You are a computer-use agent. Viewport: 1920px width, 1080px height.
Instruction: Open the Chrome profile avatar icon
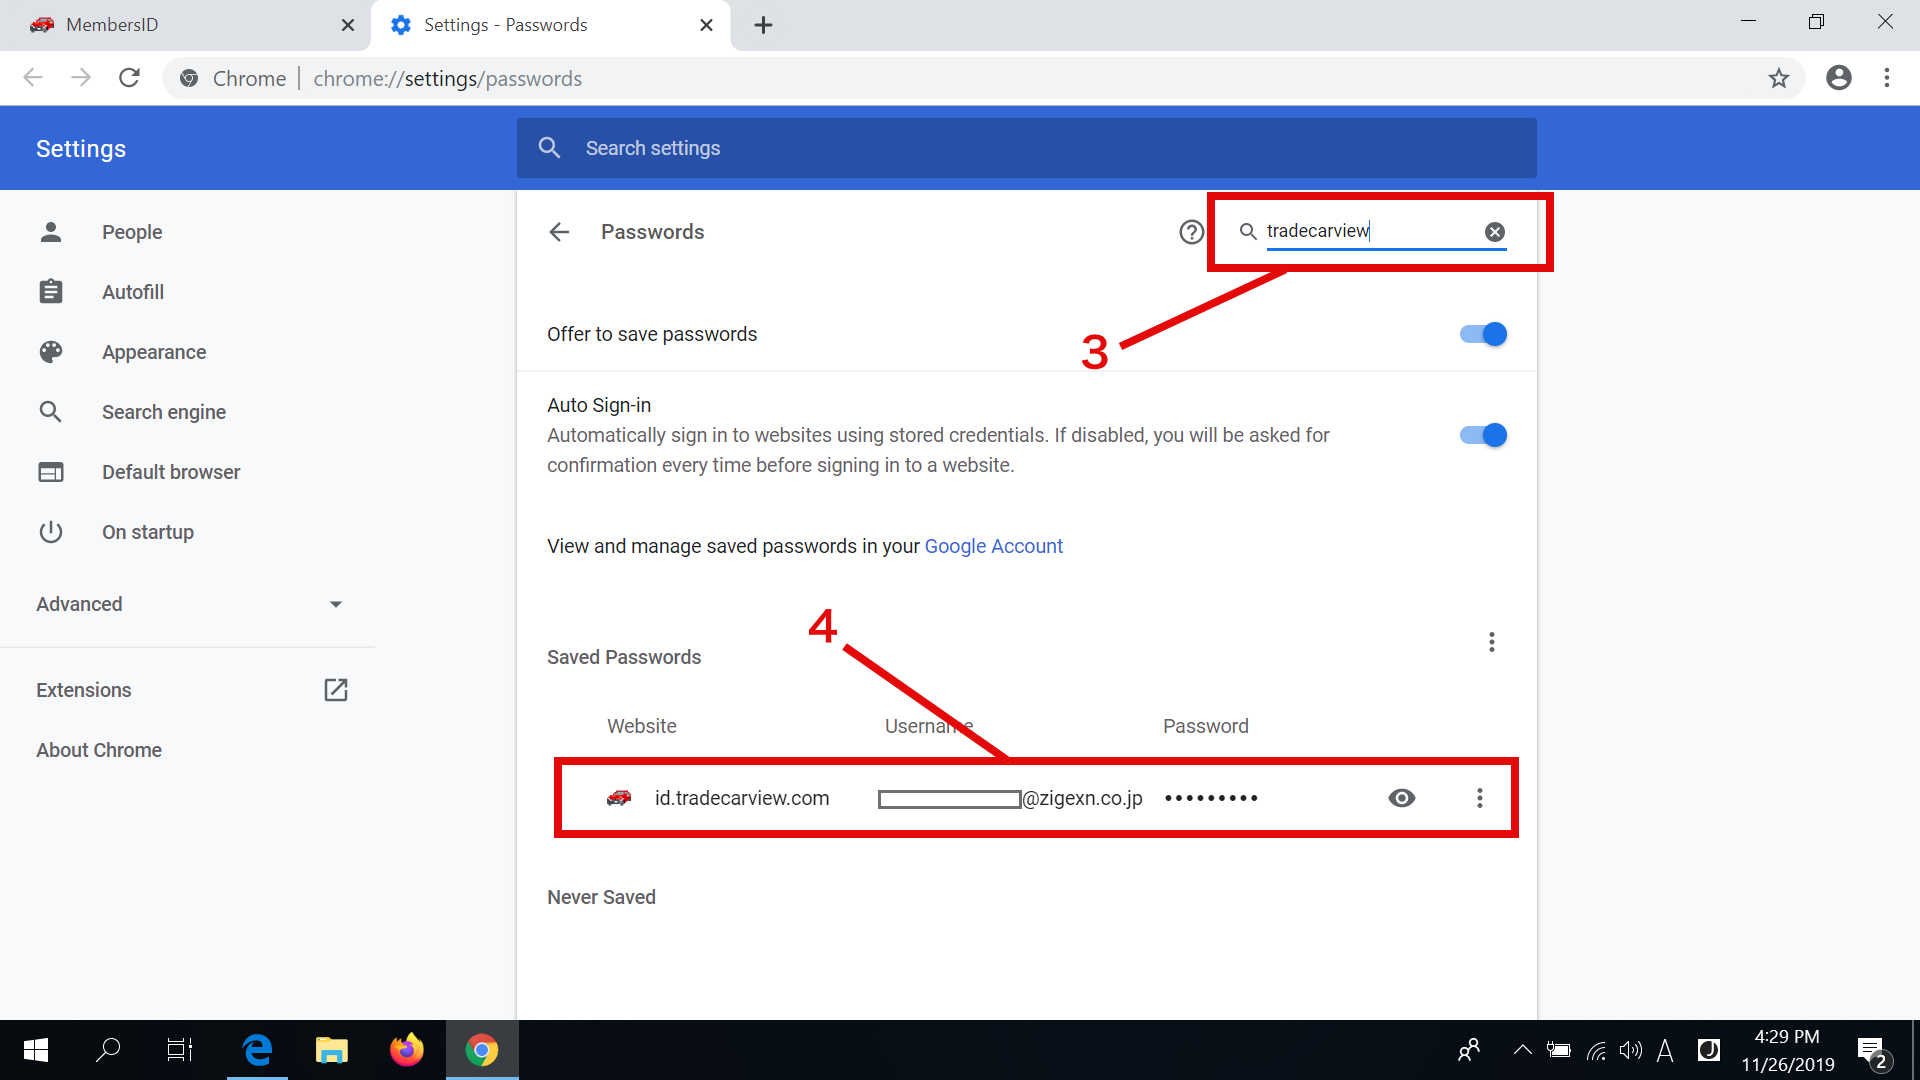(1838, 78)
